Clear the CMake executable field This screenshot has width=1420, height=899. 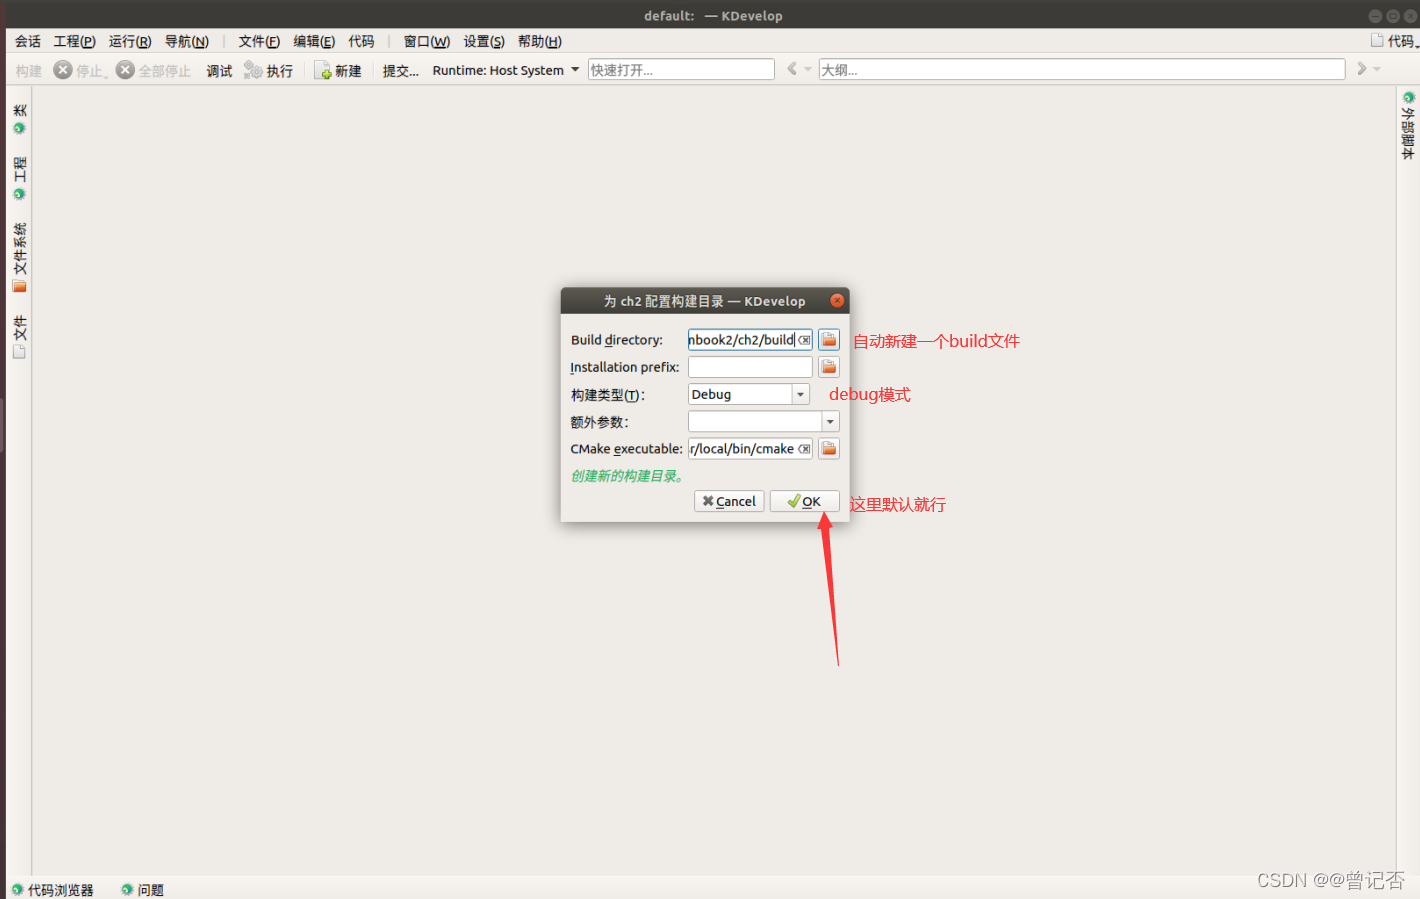coord(805,449)
